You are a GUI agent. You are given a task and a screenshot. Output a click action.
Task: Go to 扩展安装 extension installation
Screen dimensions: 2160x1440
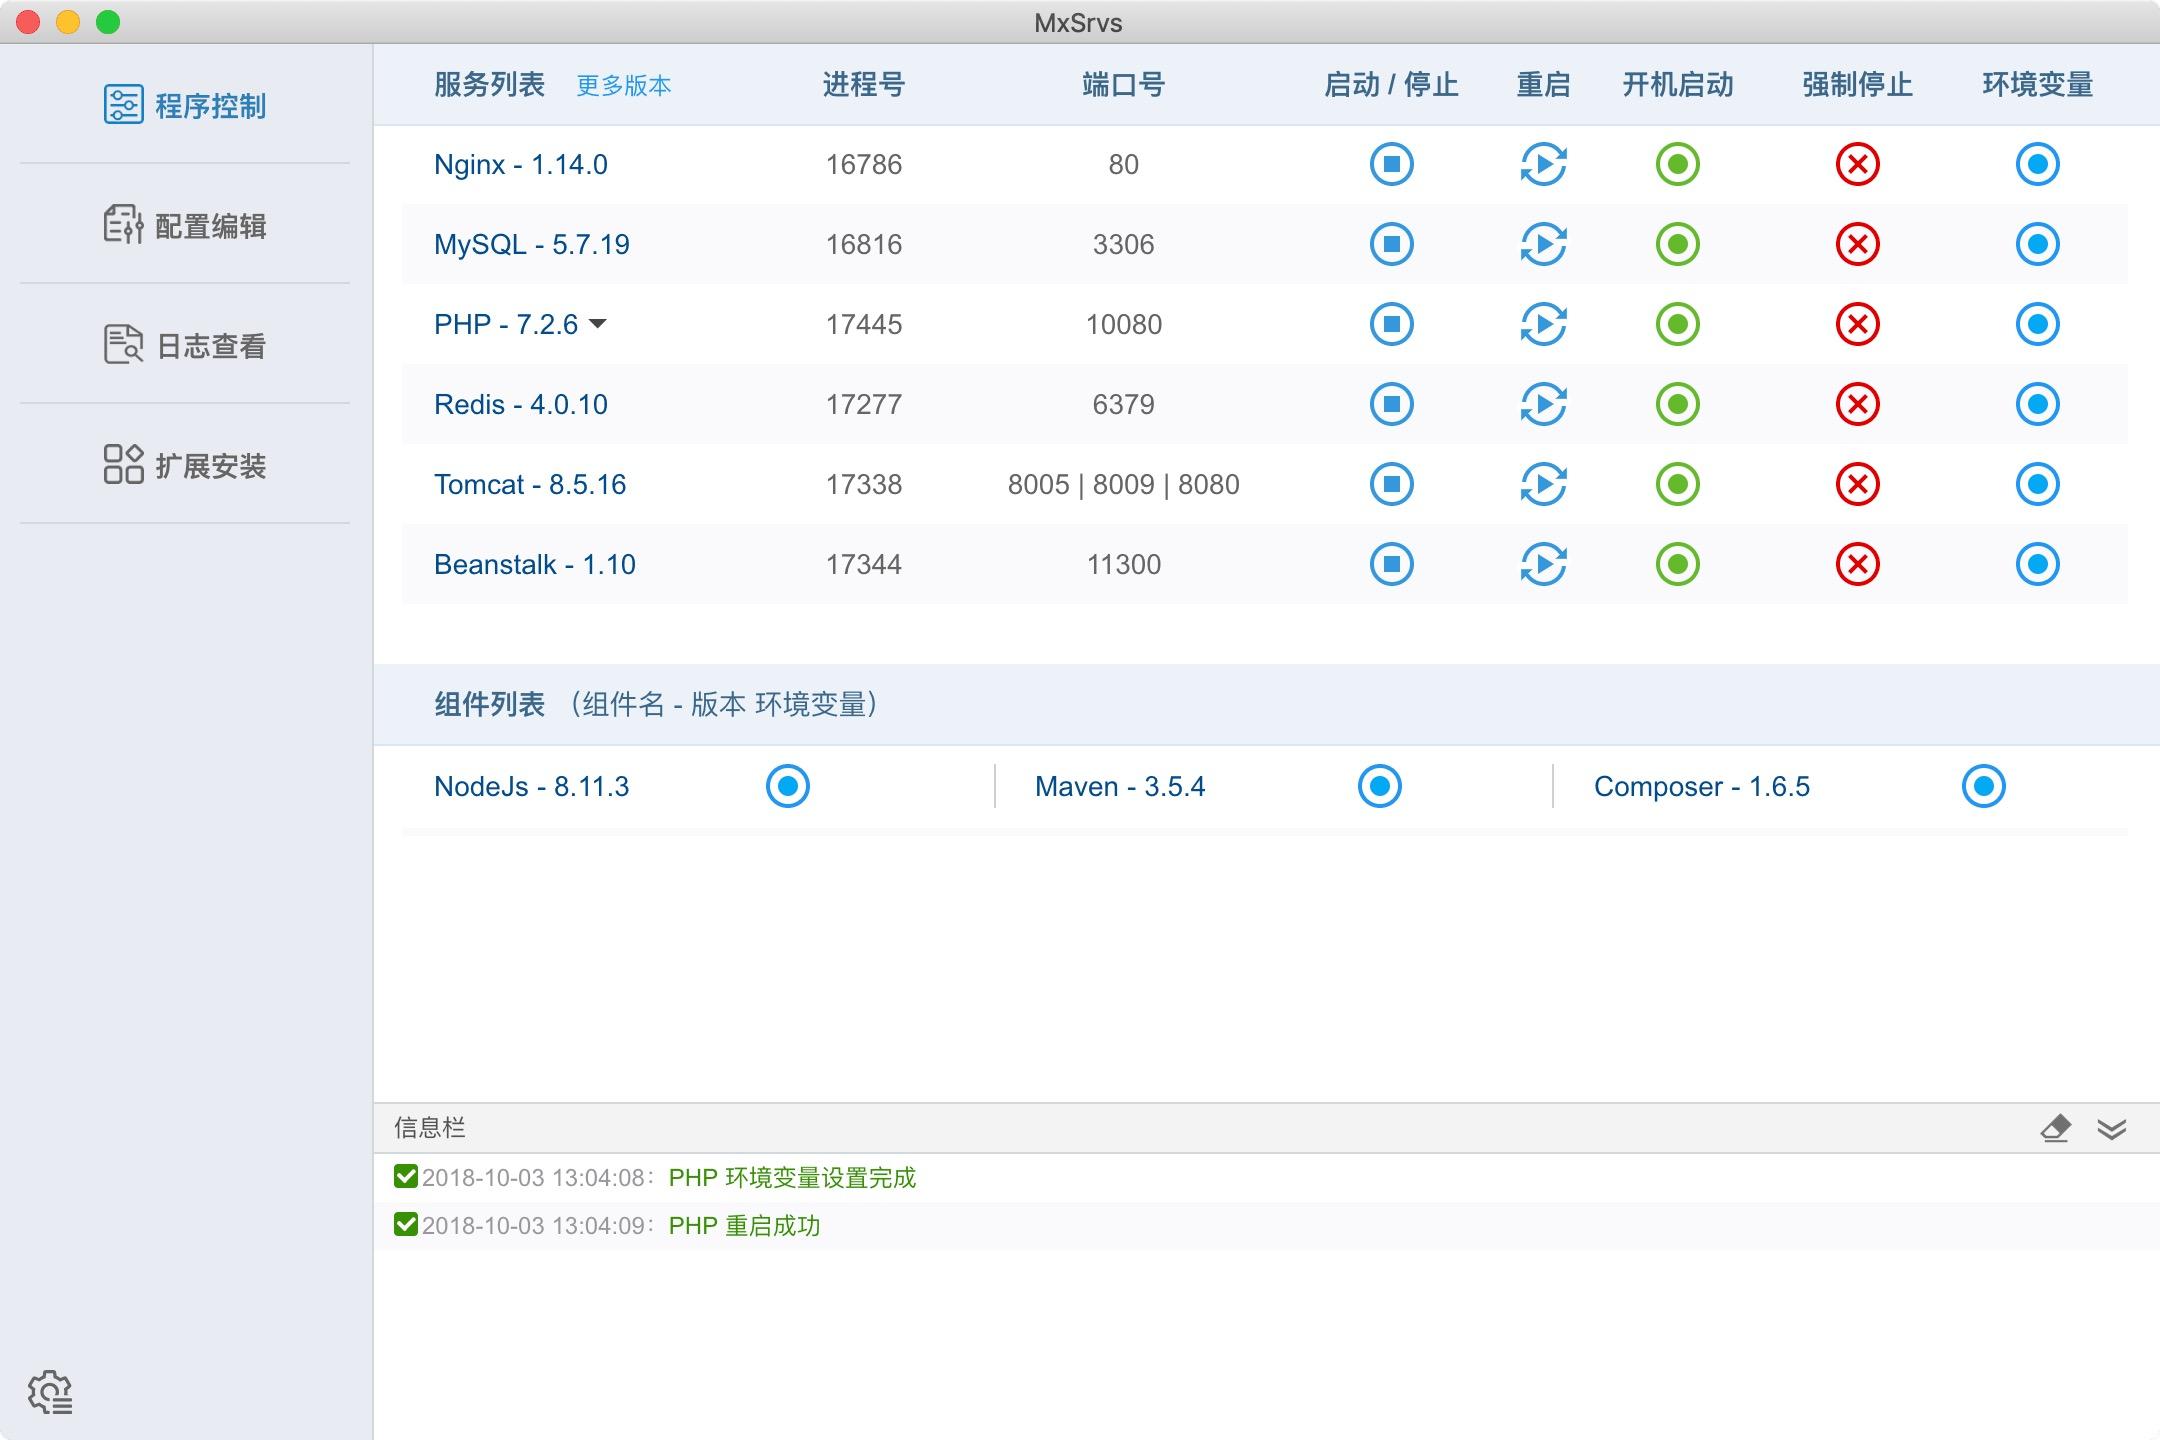coord(186,465)
